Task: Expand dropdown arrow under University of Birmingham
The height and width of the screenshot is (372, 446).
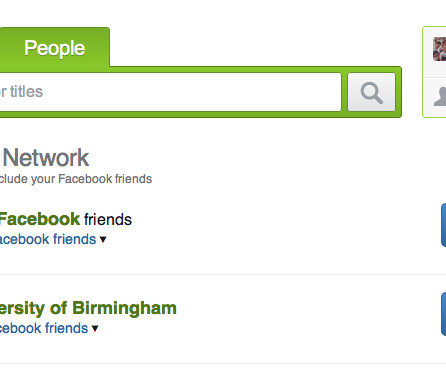Action: tap(95, 328)
